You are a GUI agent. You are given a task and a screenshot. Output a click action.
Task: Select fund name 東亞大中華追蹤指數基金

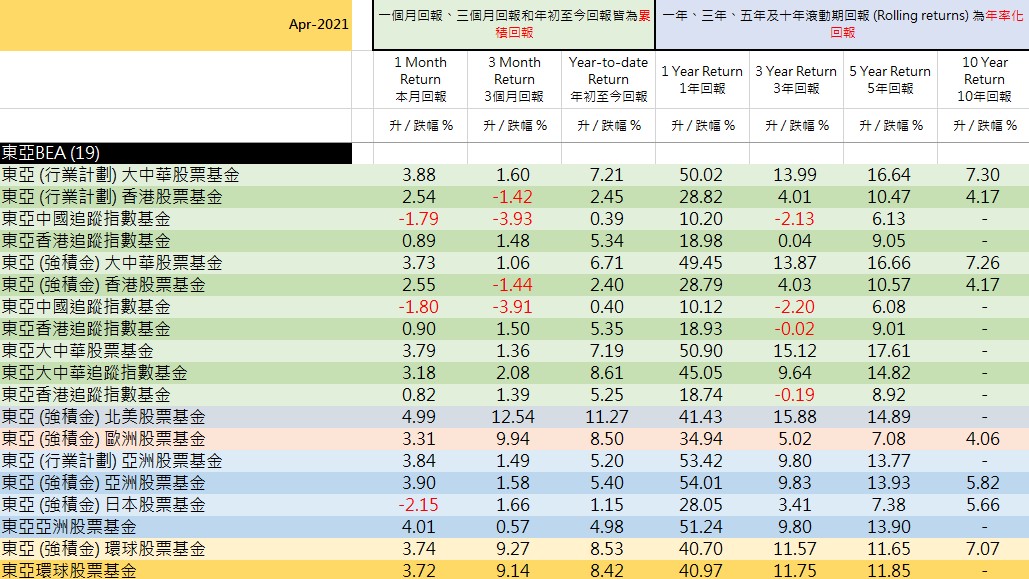click(94, 373)
